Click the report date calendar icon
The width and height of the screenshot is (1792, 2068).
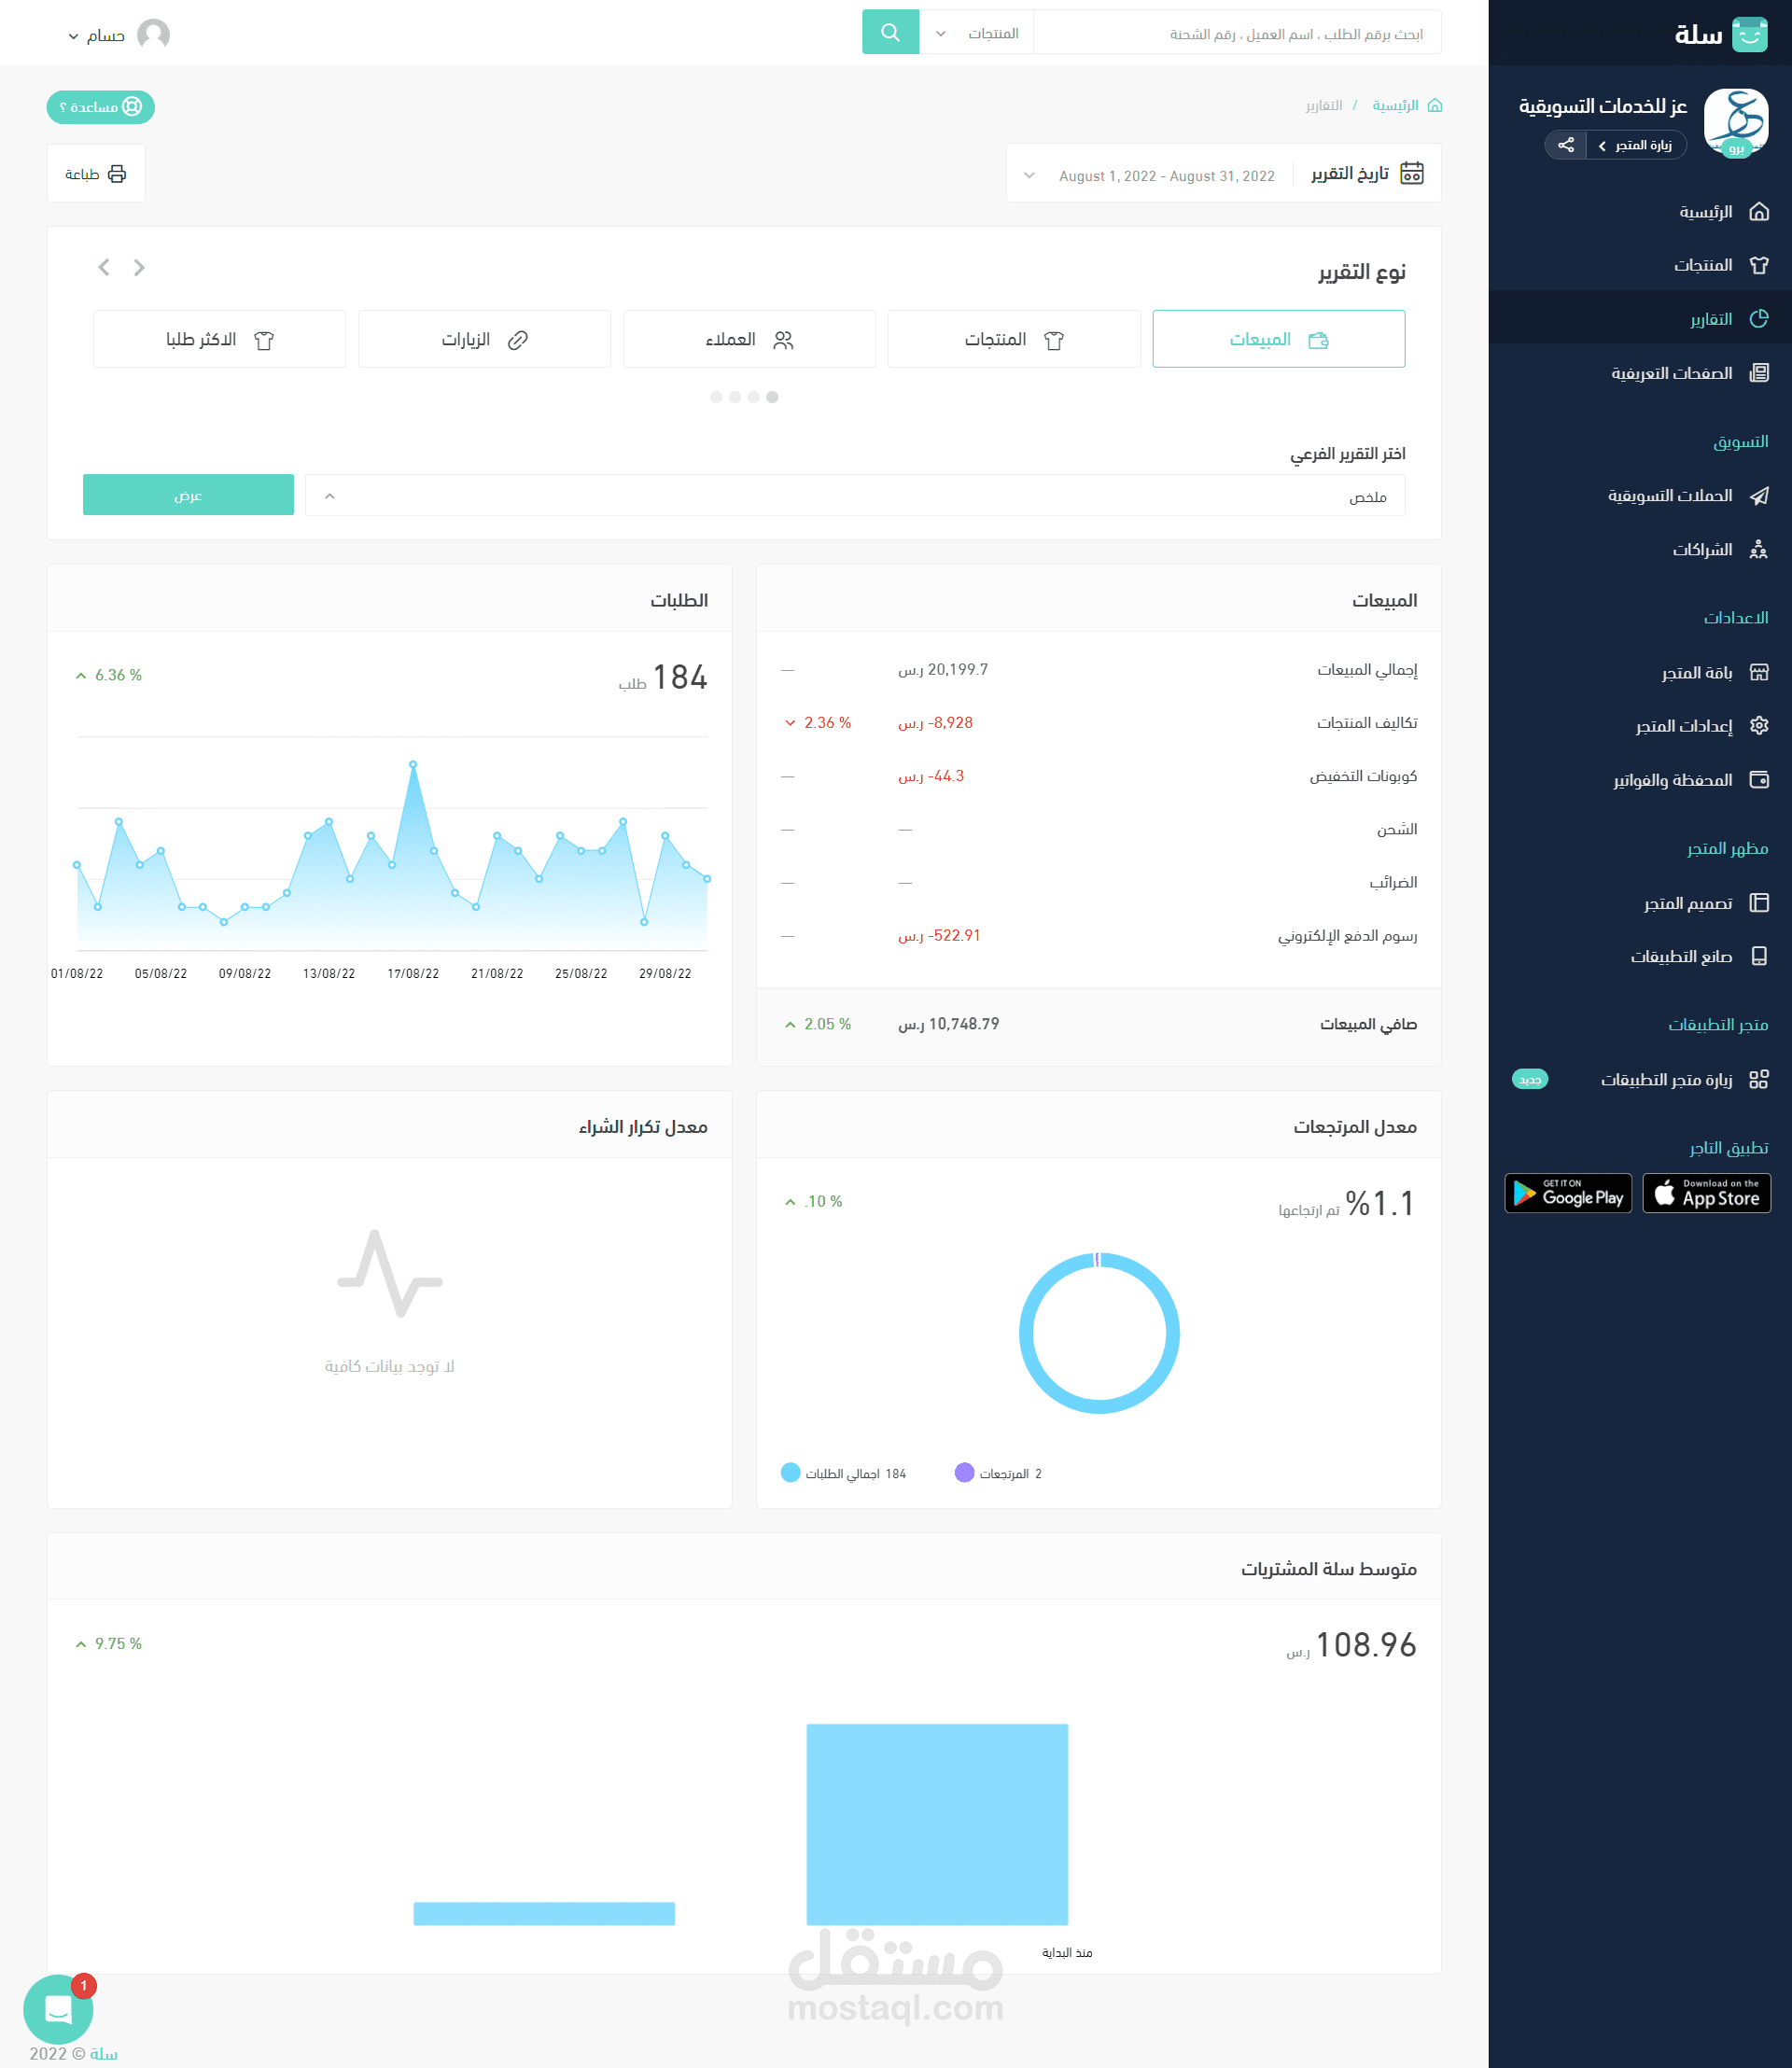pyautogui.click(x=1412, y=174)
